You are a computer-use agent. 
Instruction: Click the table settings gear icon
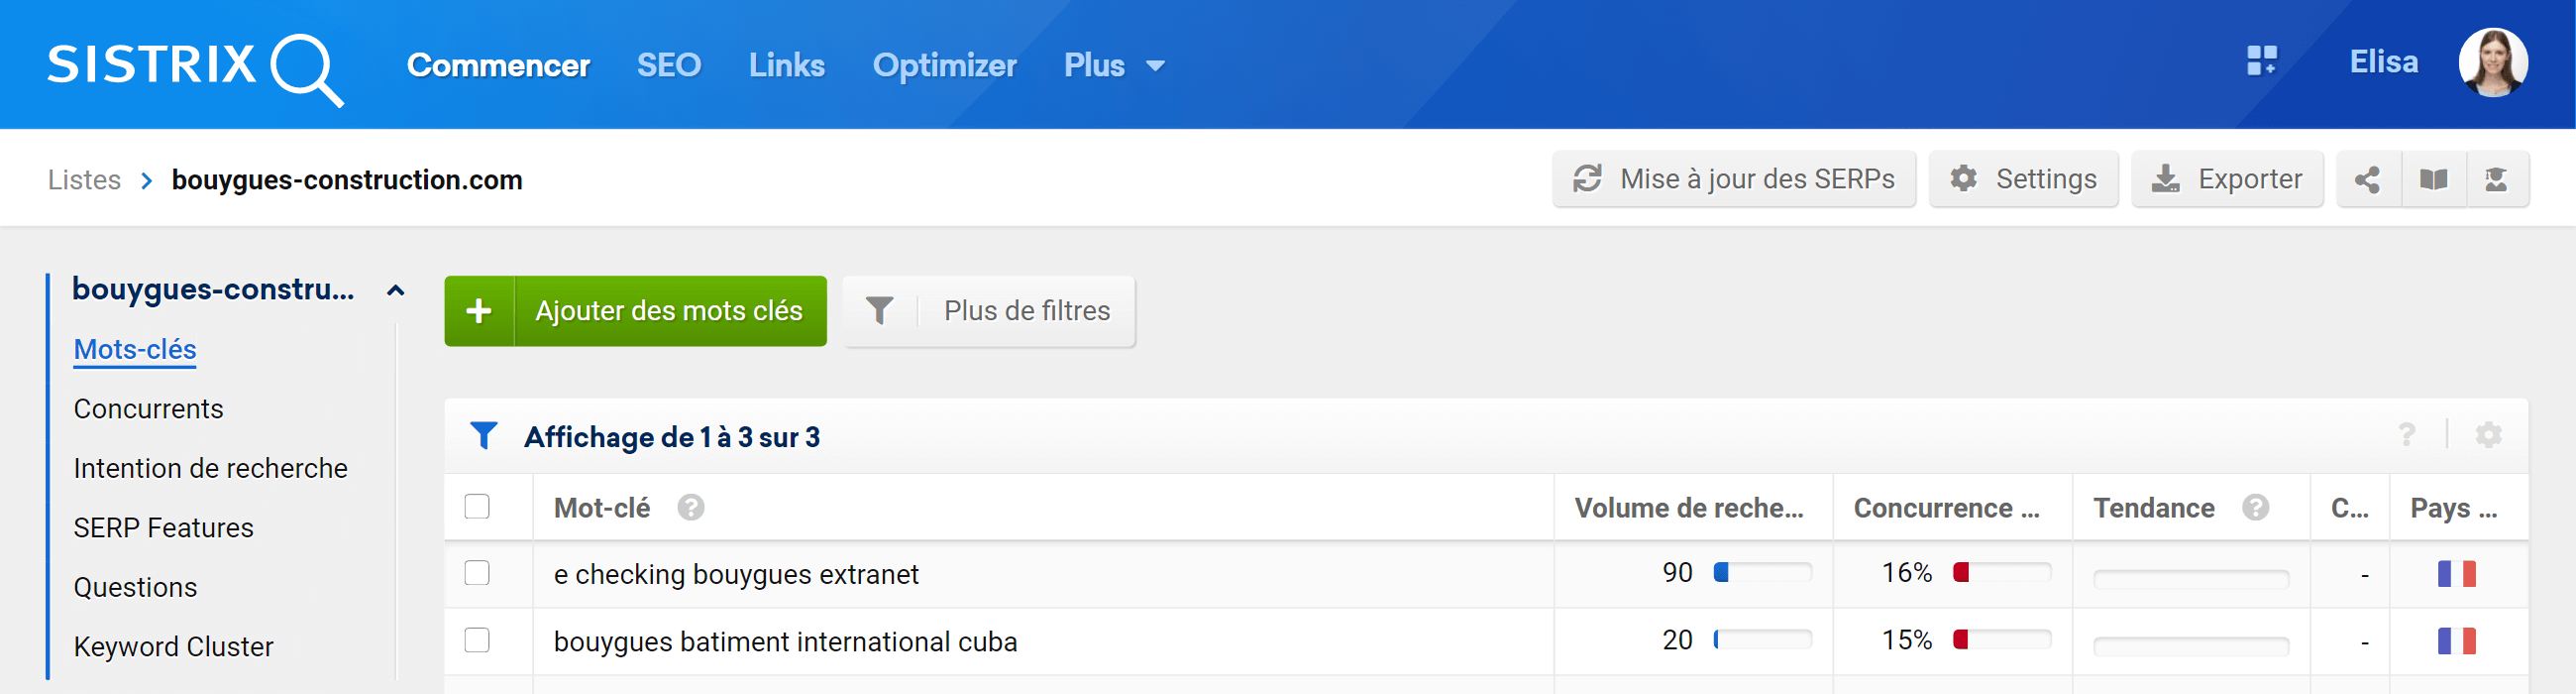click(2488, 435)
